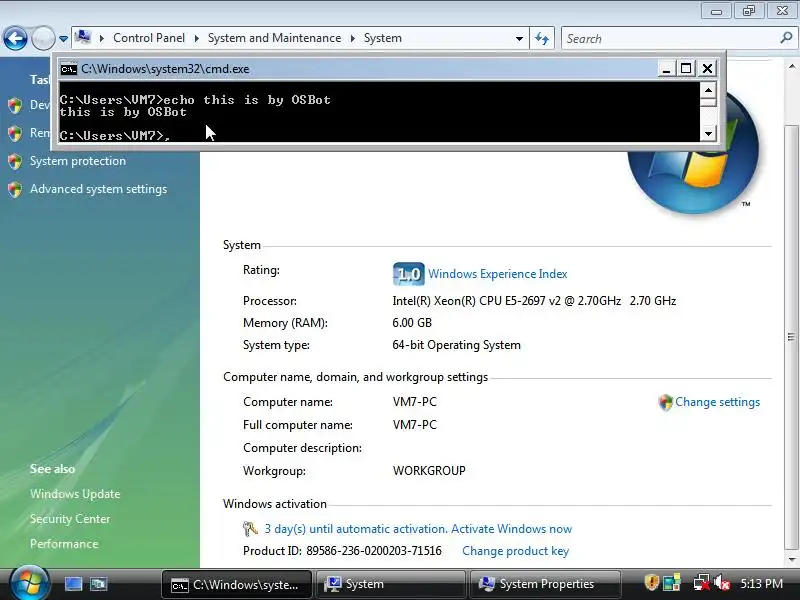Go back with the blue Back arrow
The image size is (800, 600).
15,38
